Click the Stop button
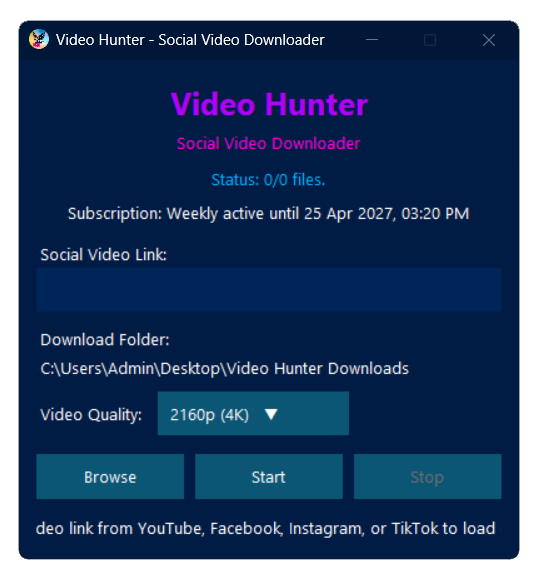The height and width of the screenshot is (580, 538). pyautogui.click(x=427, y=476)
